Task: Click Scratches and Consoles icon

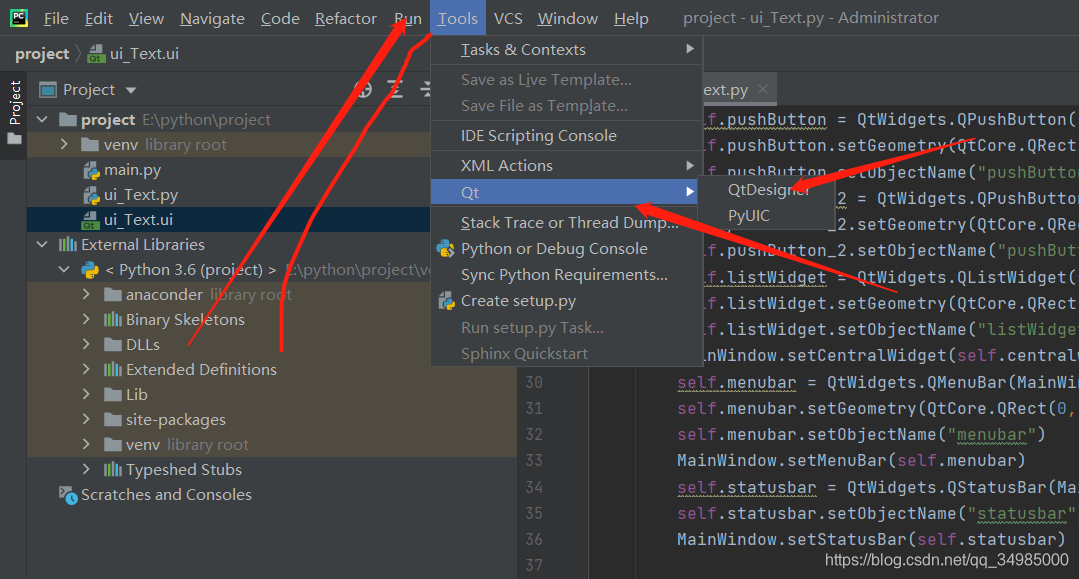Action: [x=68, y=495]
